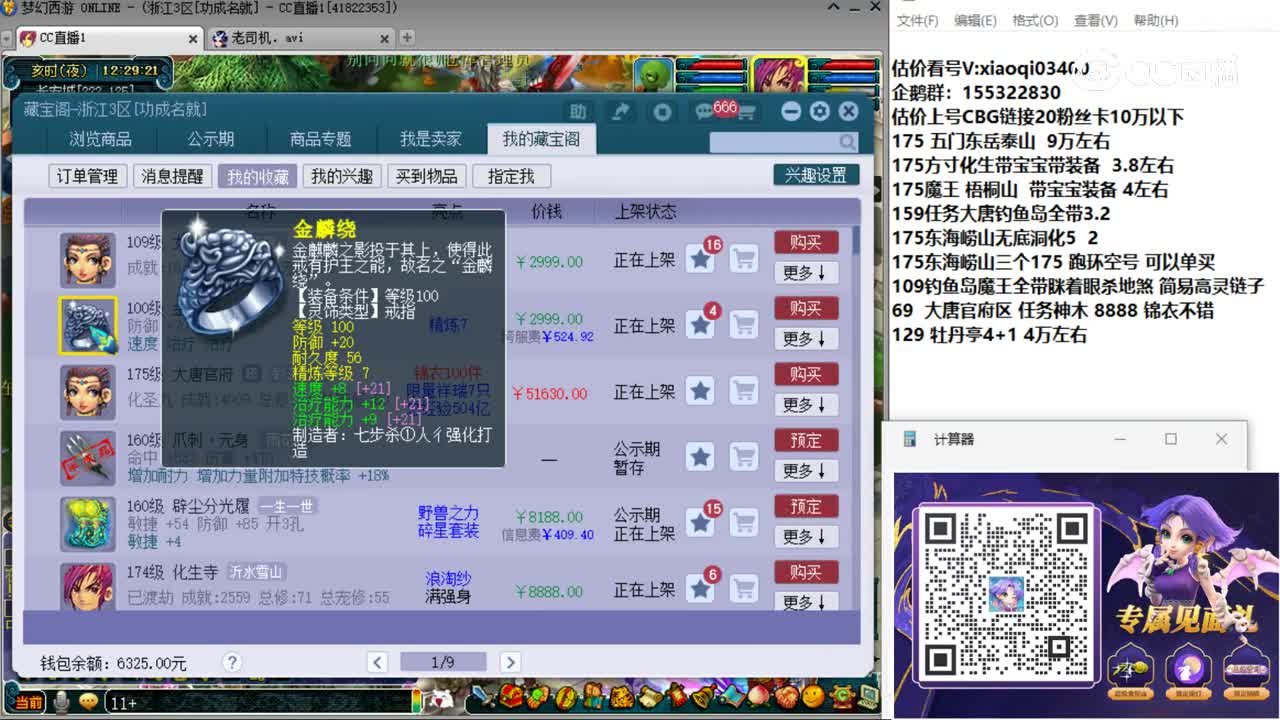Click 我的兴趣 button

[x=341, y=176]
